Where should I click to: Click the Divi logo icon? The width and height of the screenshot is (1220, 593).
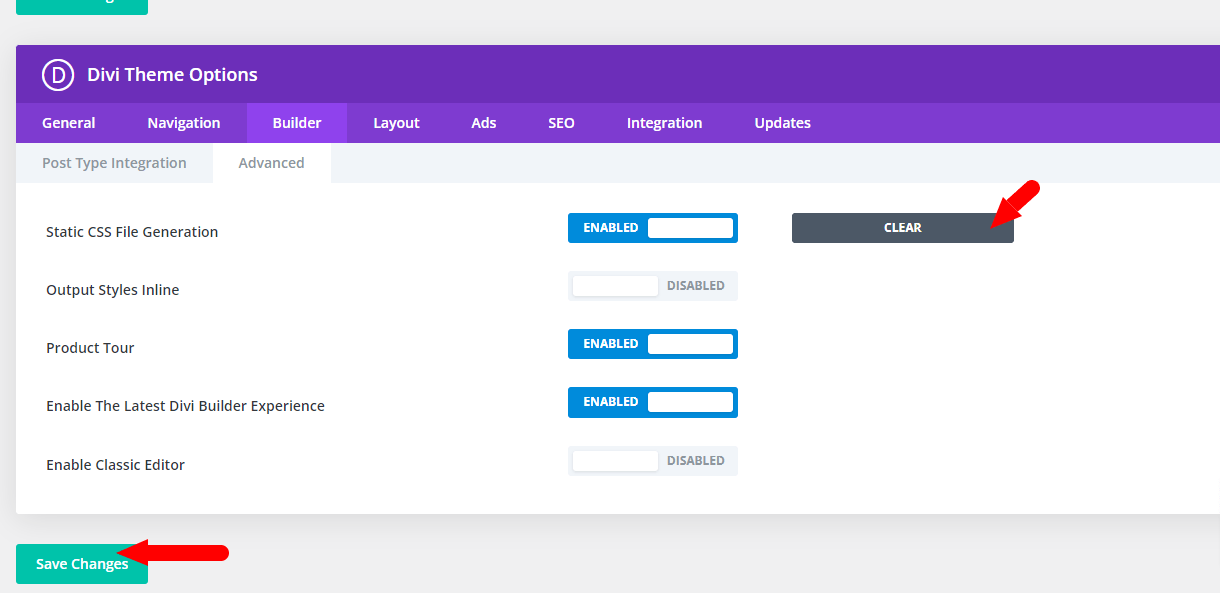pyautogui.click(x=59, y=75)
